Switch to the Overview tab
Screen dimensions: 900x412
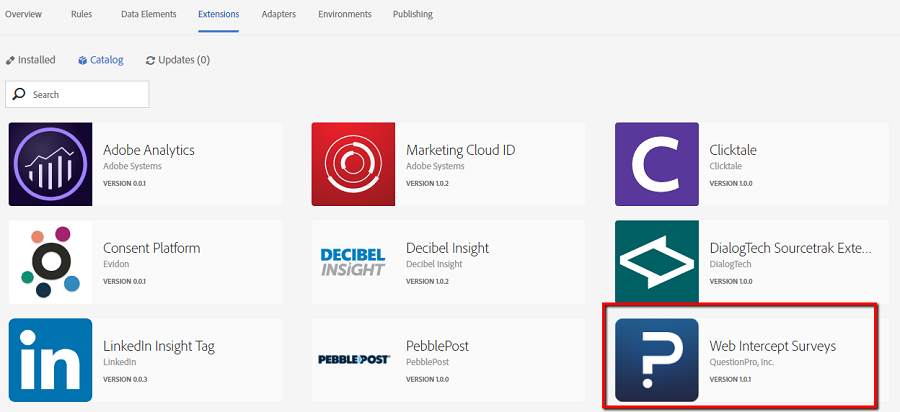click(23, 14)
